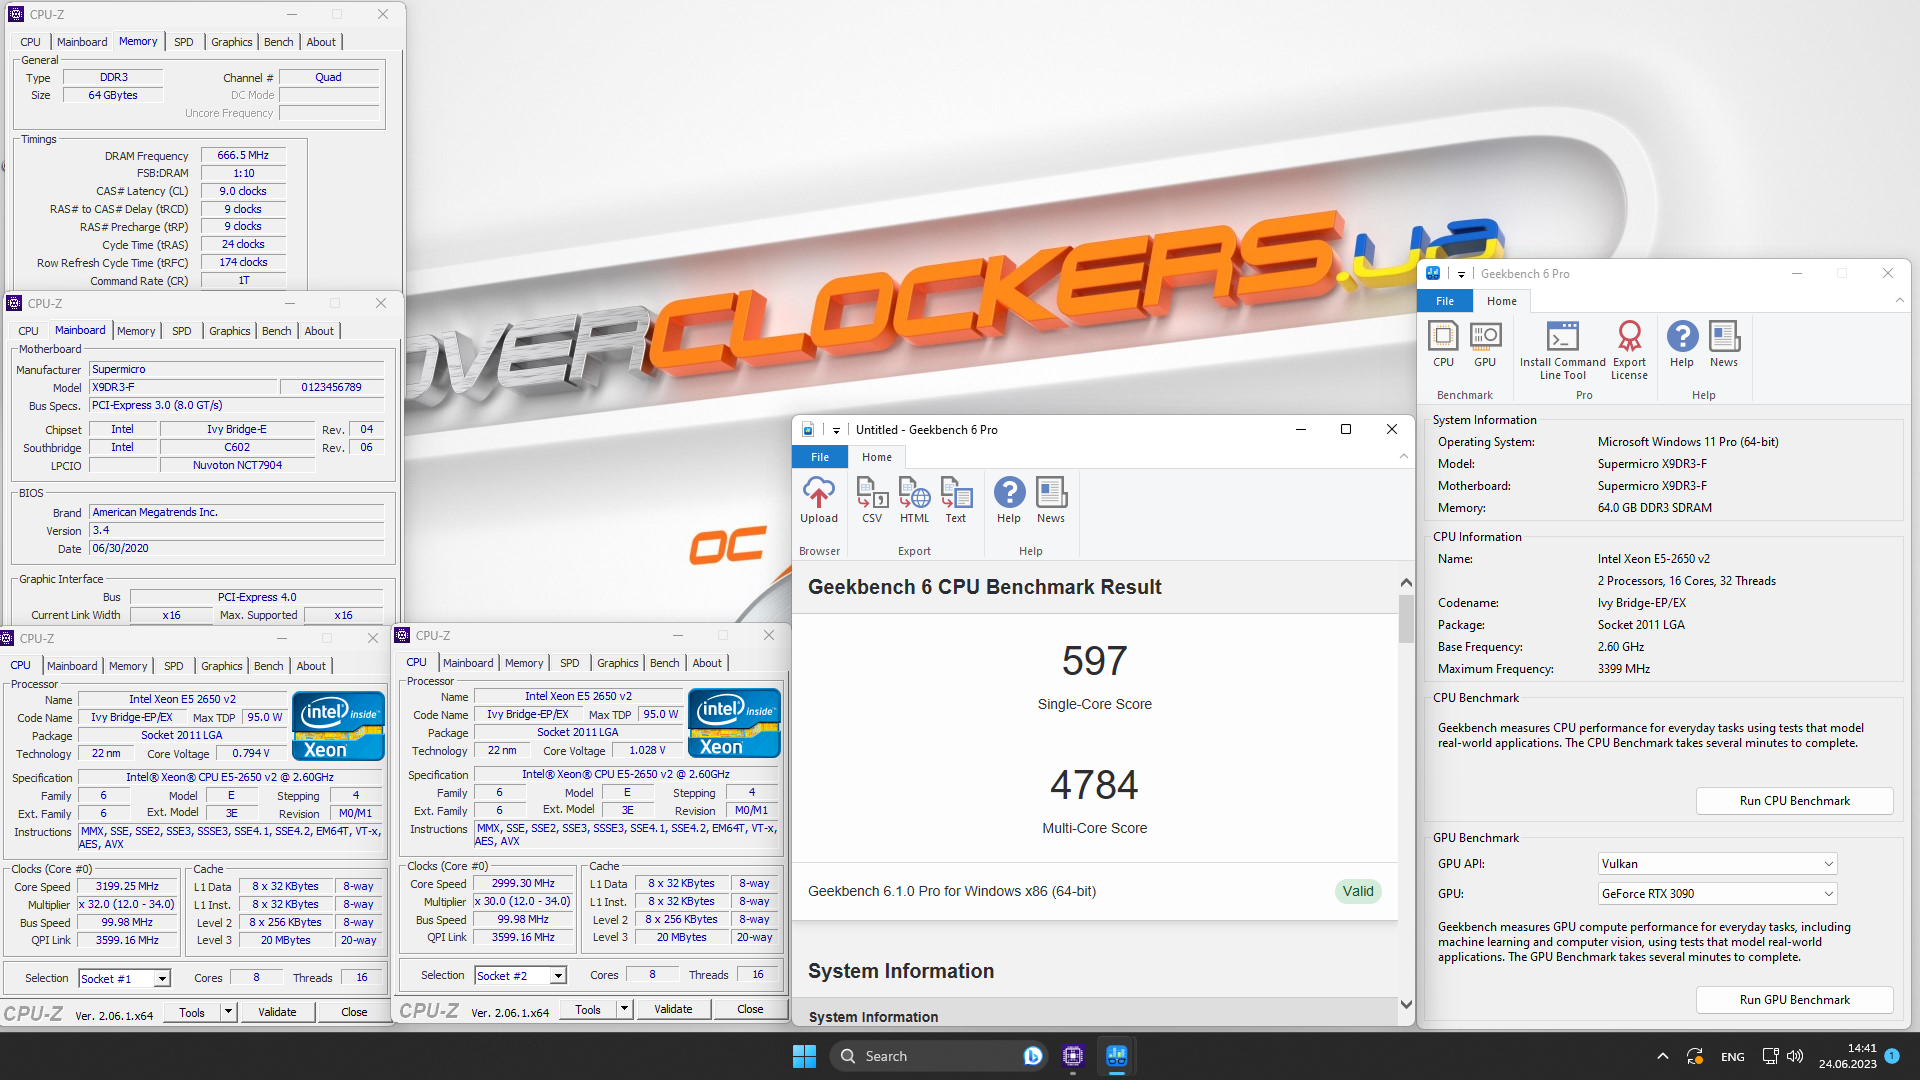Click network icon in system tray
Viewport: 1920px width, 1080px height.
pyautogui.click(x=1770, y=1056)
